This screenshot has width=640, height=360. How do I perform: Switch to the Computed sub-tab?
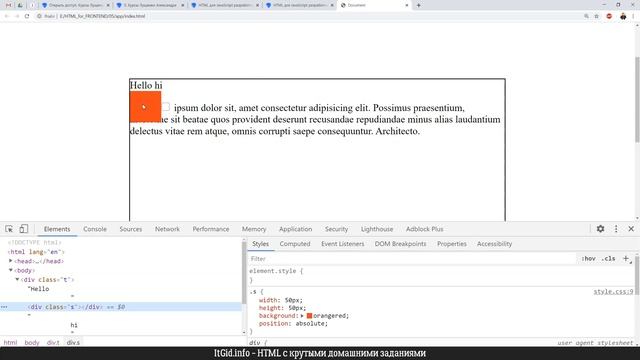pos(295,244)
